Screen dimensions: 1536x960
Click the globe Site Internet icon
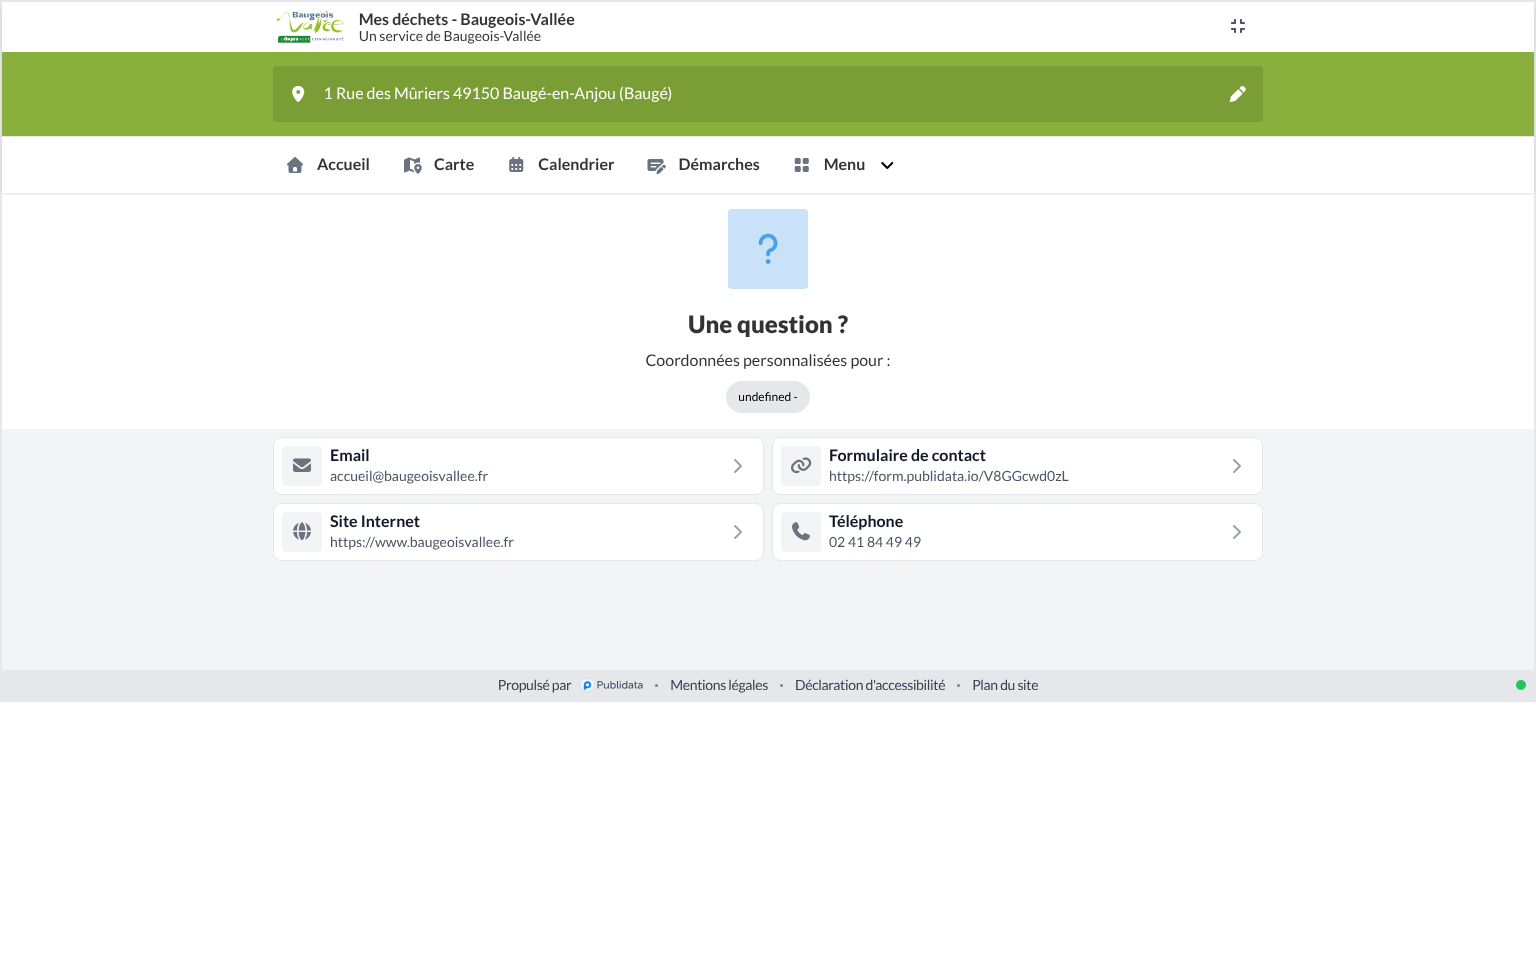pos(302,532)
